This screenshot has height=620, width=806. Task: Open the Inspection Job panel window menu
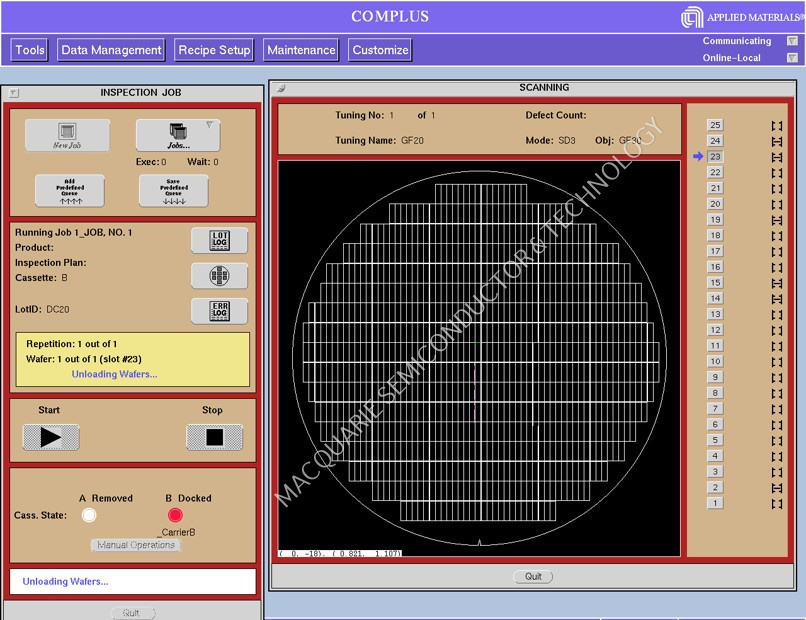(x=14, y=93)
